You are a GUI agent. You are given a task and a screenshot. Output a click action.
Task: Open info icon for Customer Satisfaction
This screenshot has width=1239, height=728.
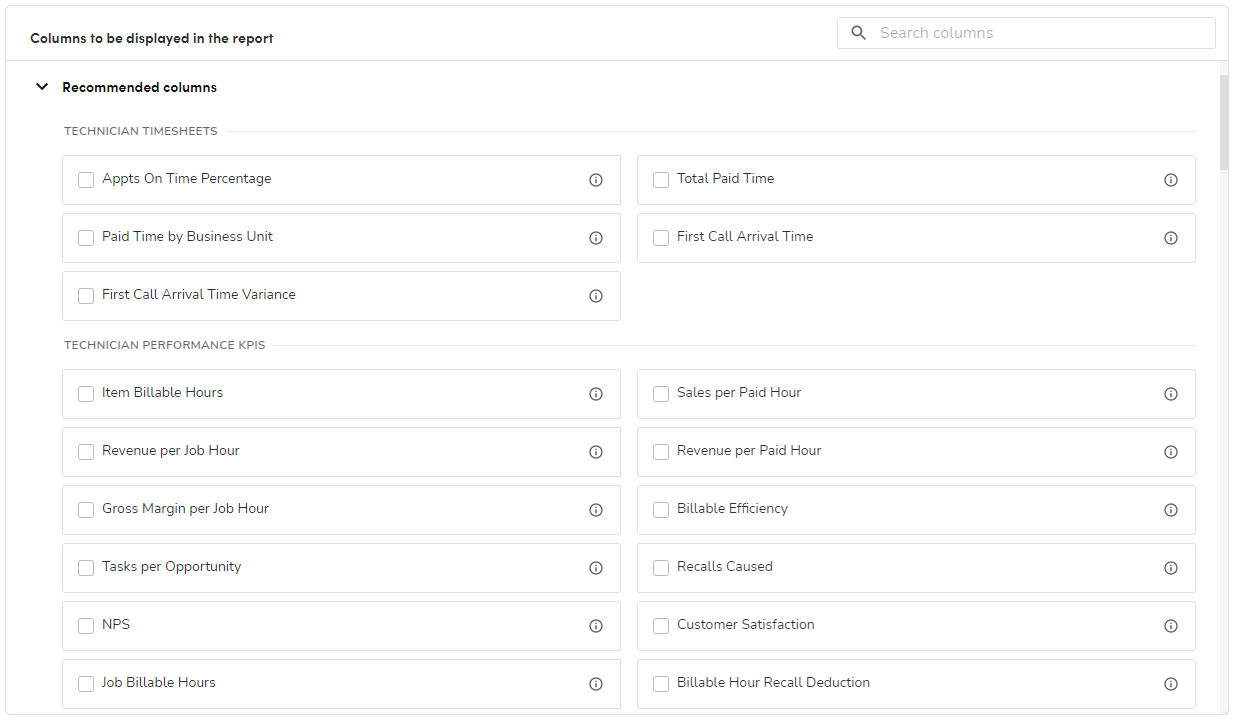tap(1171, 626)
